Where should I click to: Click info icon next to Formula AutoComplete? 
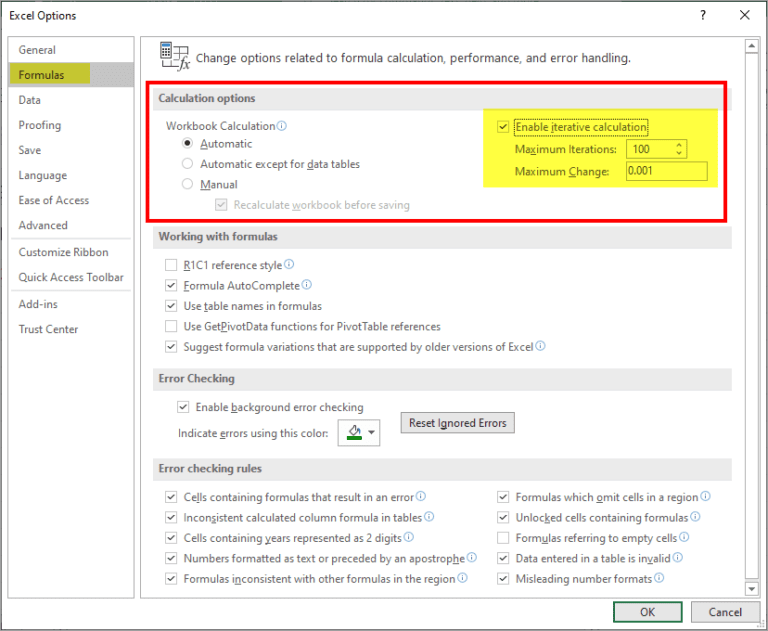[307, 285]
